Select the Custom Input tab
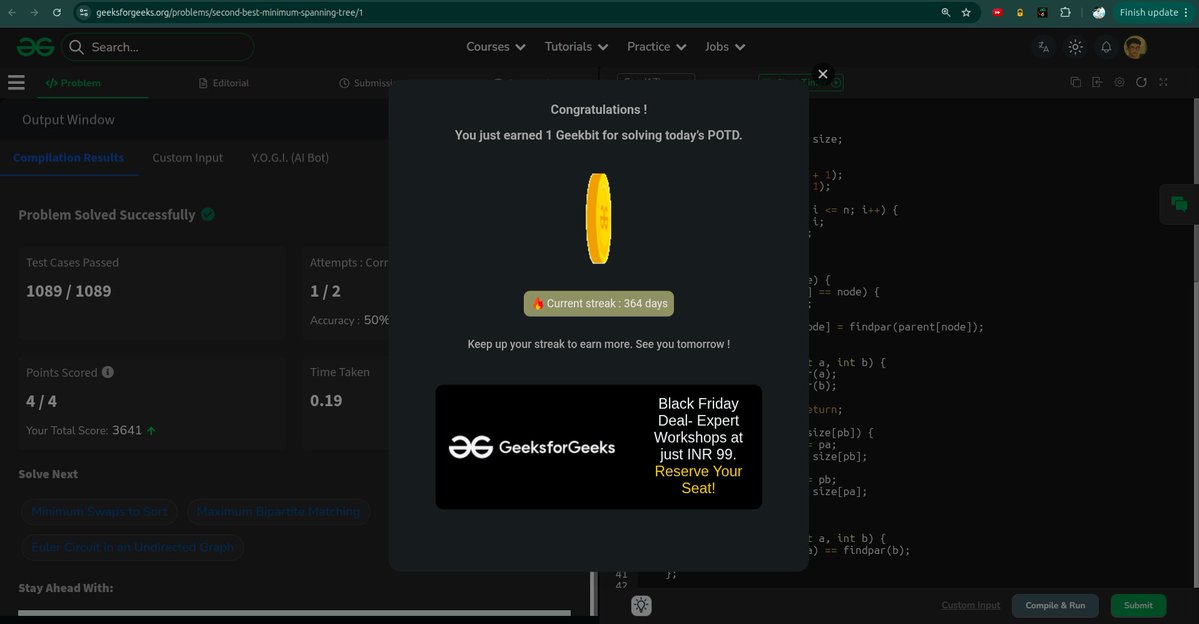Viewport: 1199px width, 624px height. (187, 158)
